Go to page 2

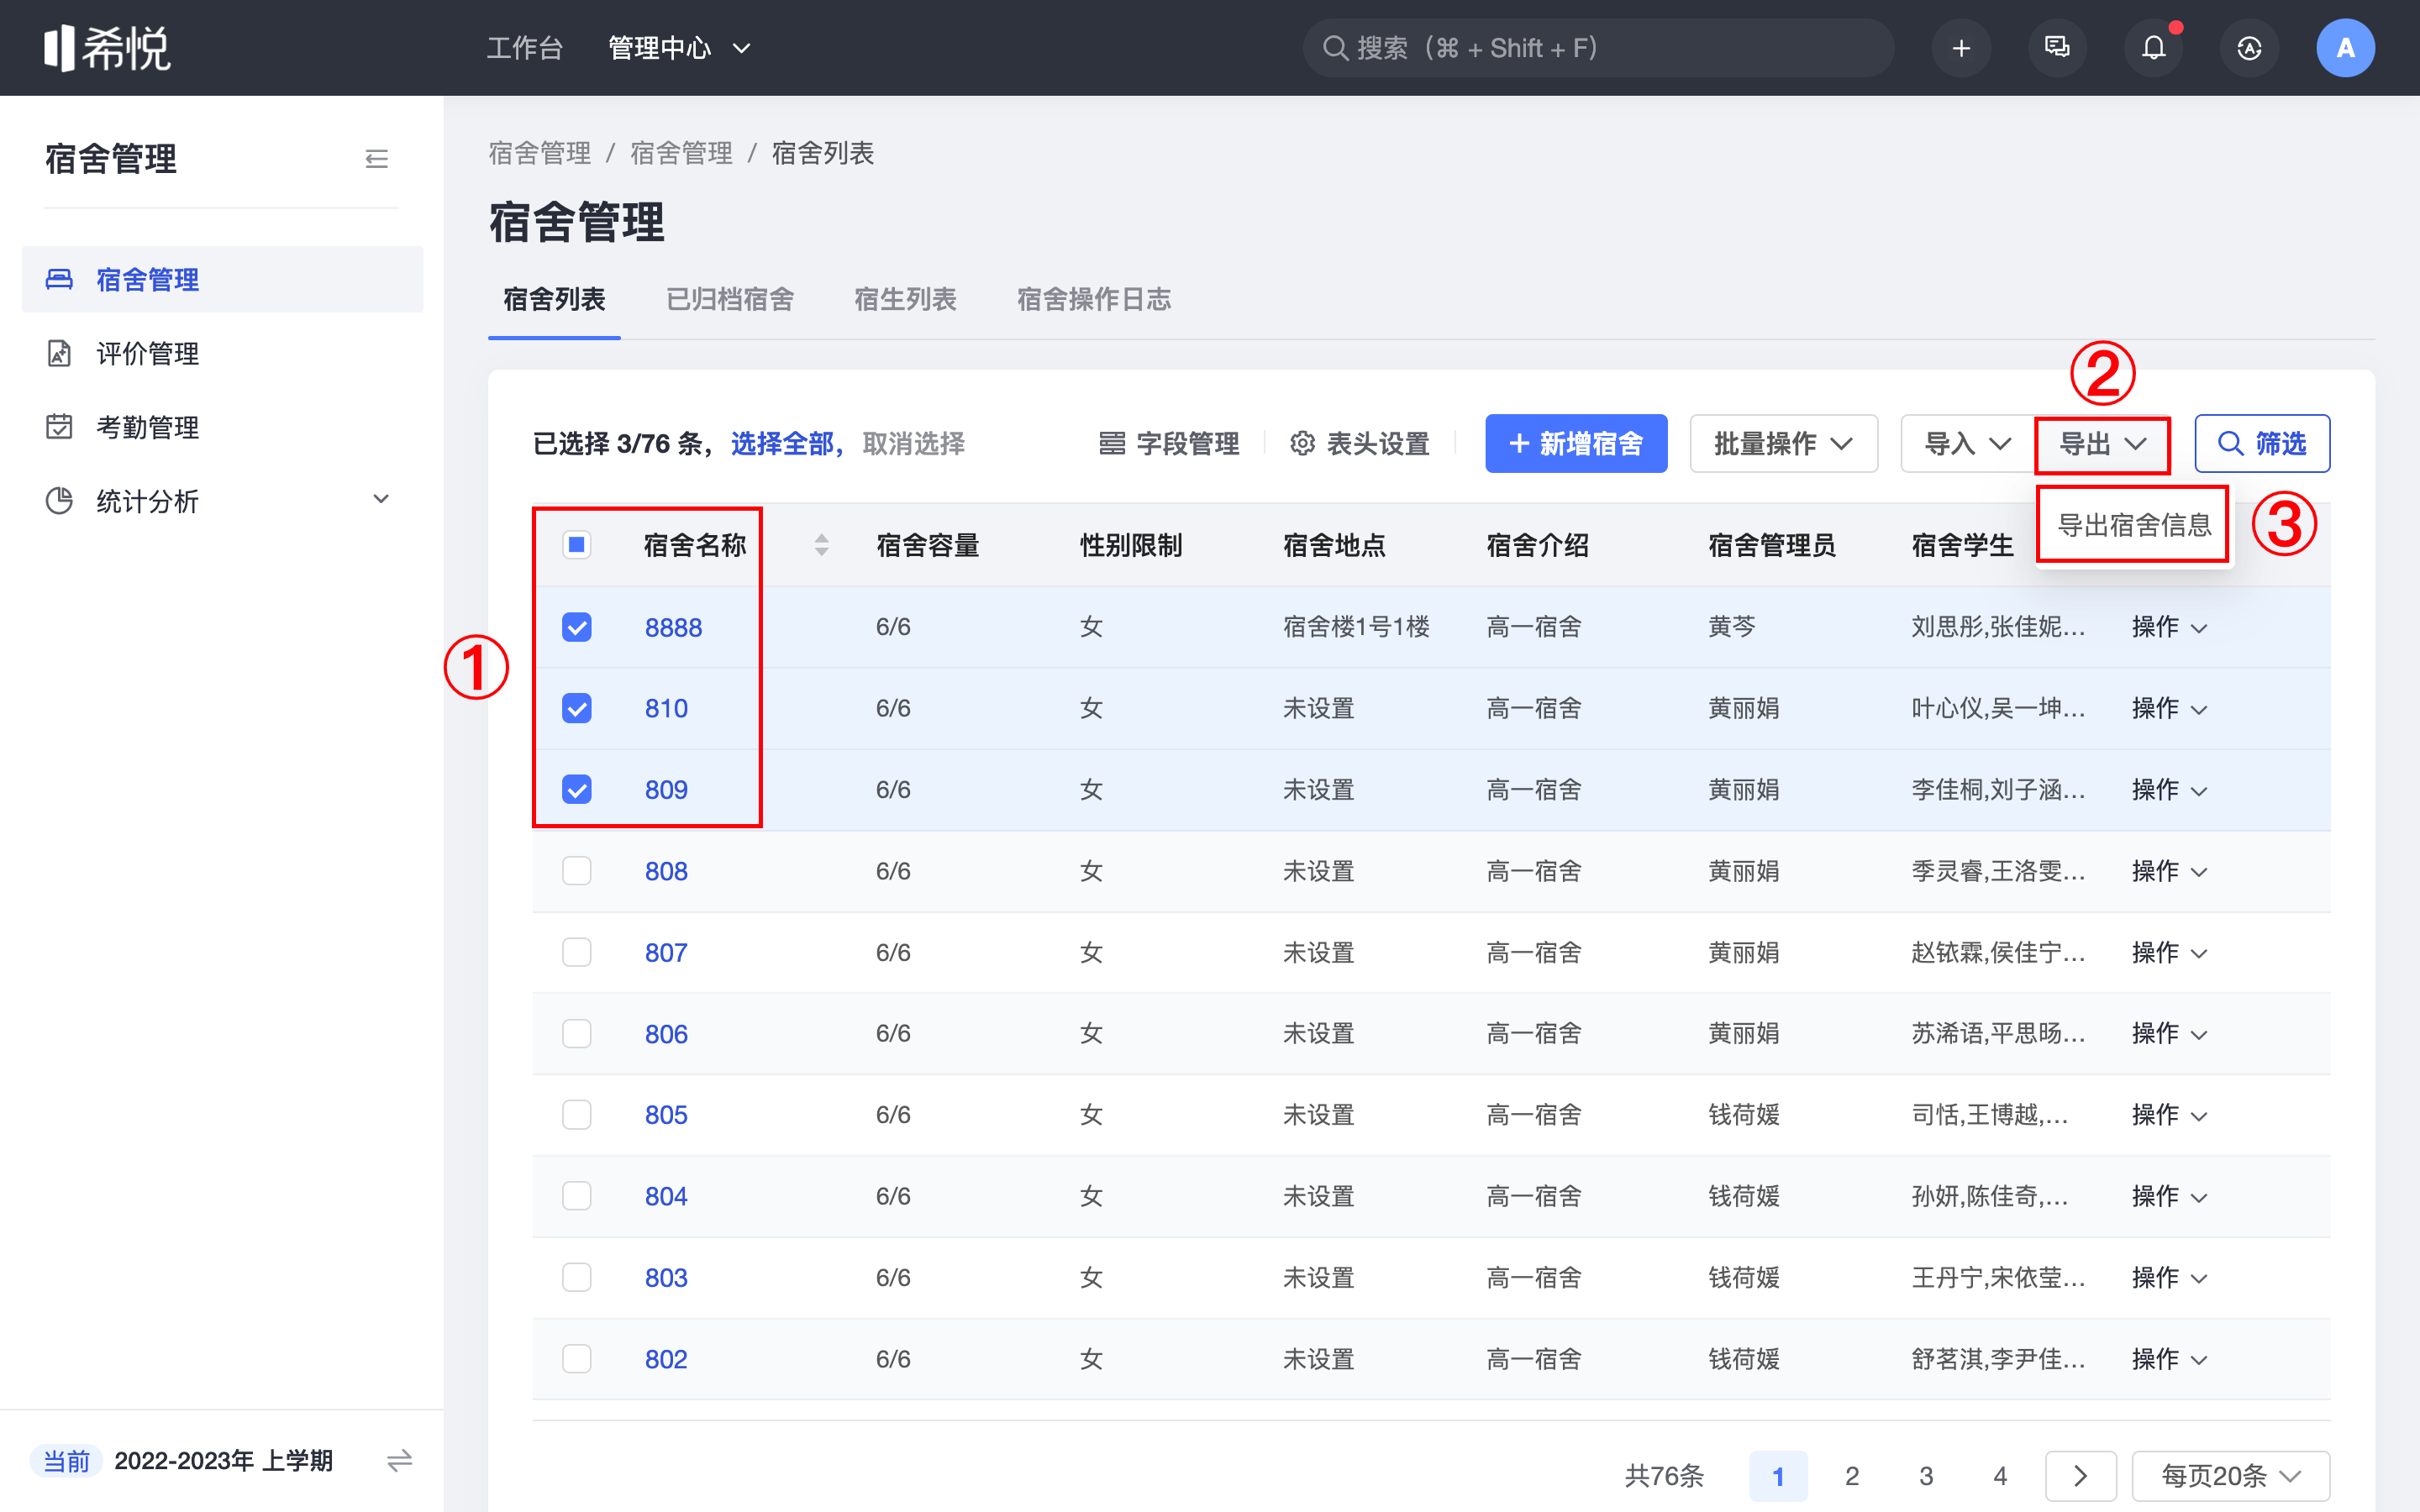tap(1852, 1476)
